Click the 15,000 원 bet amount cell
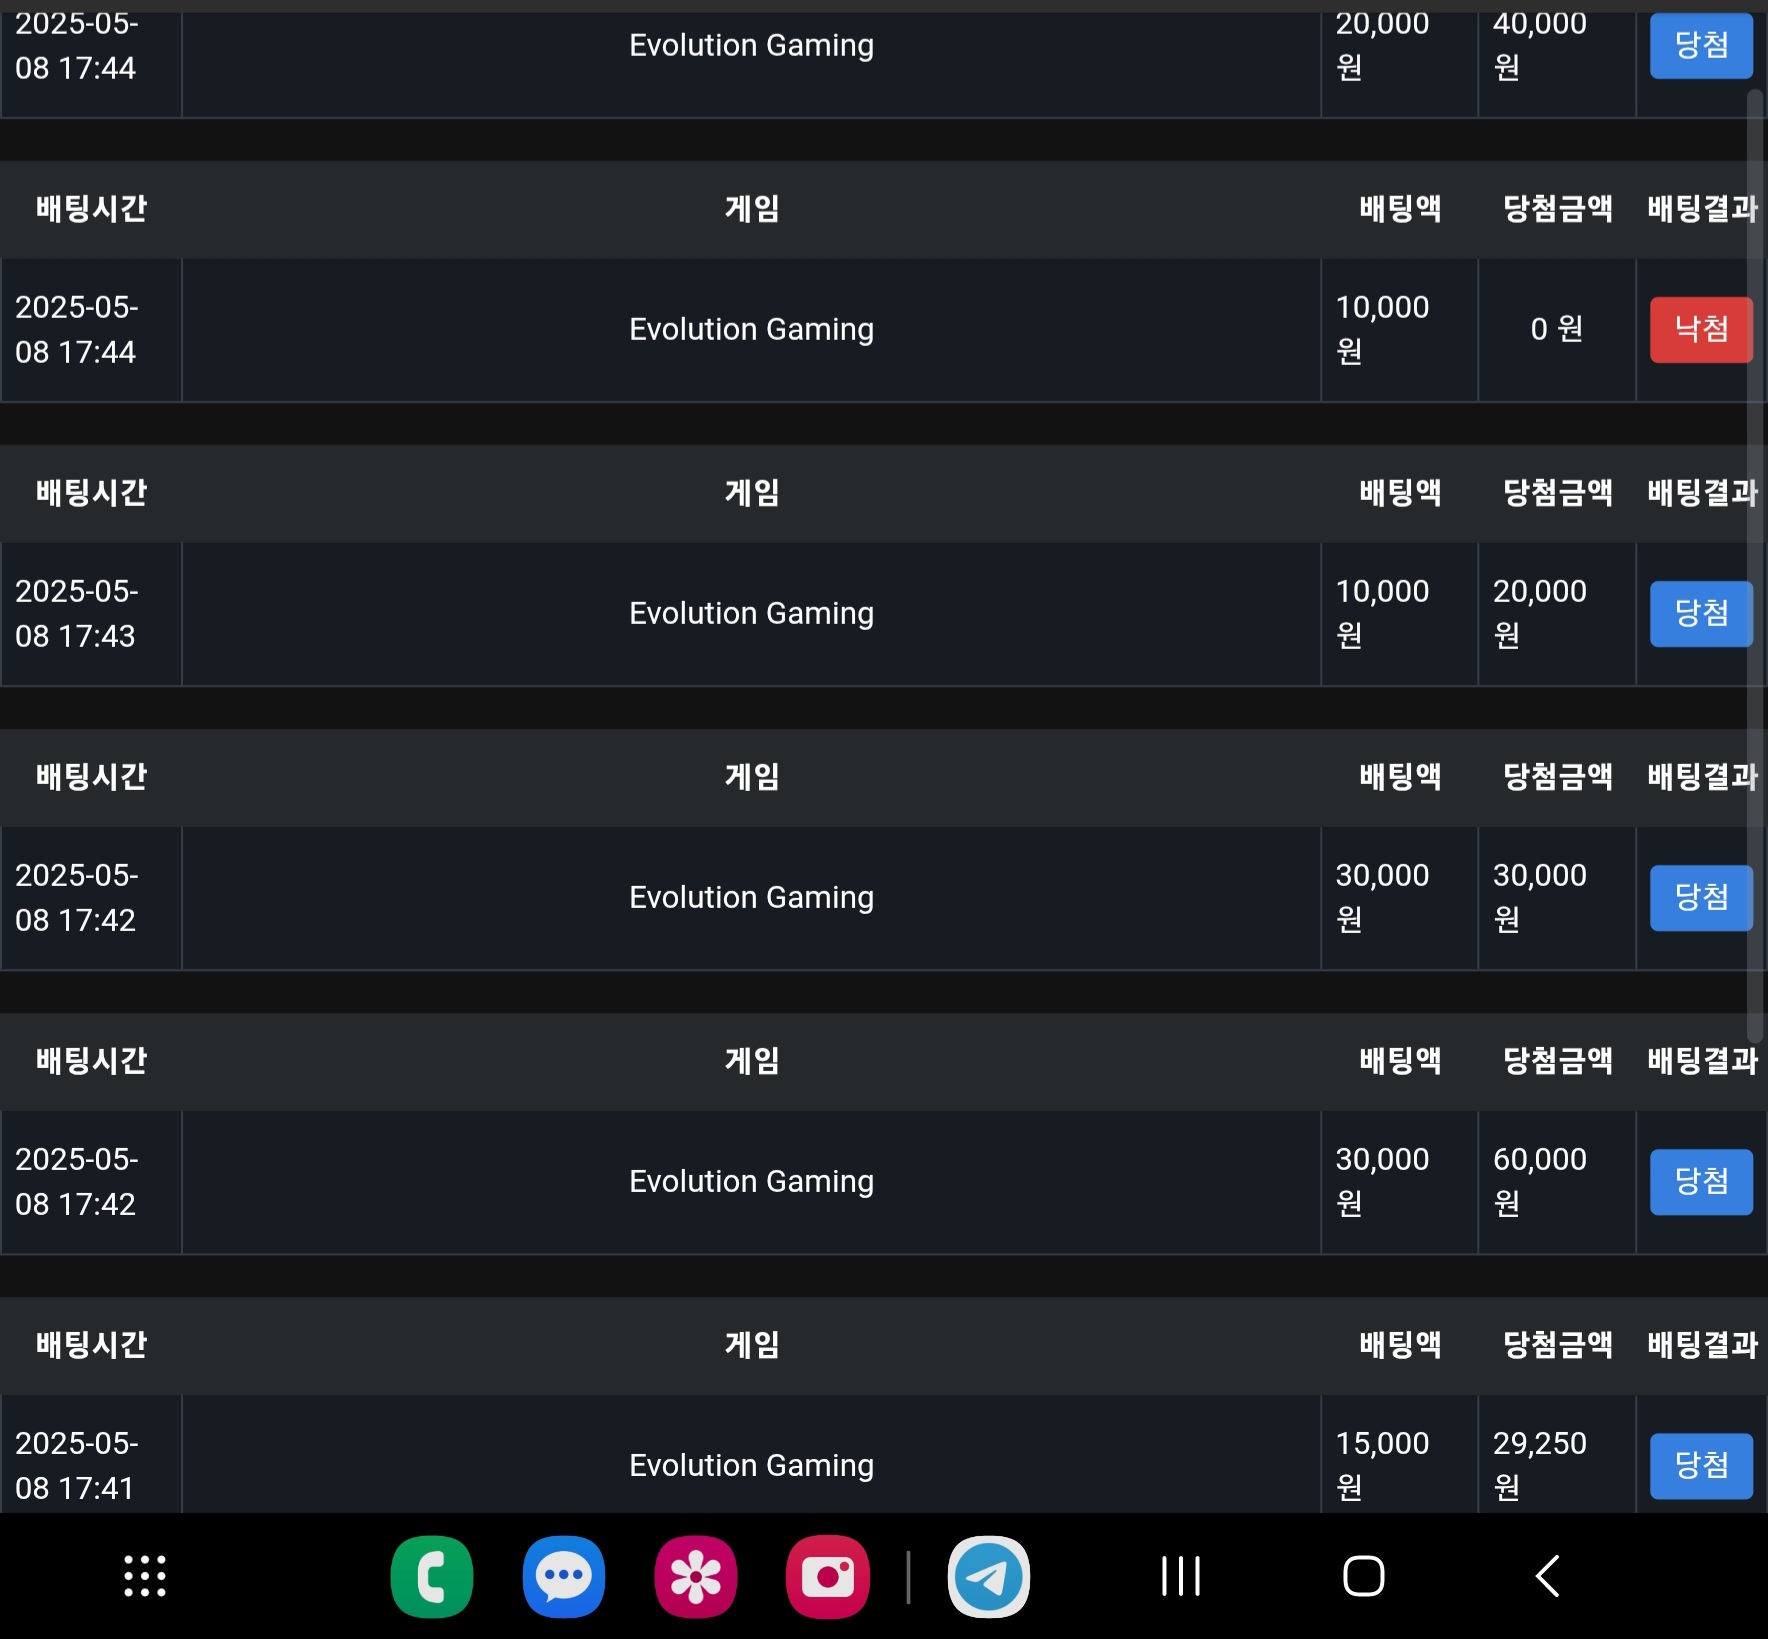 (1399, 1454)
